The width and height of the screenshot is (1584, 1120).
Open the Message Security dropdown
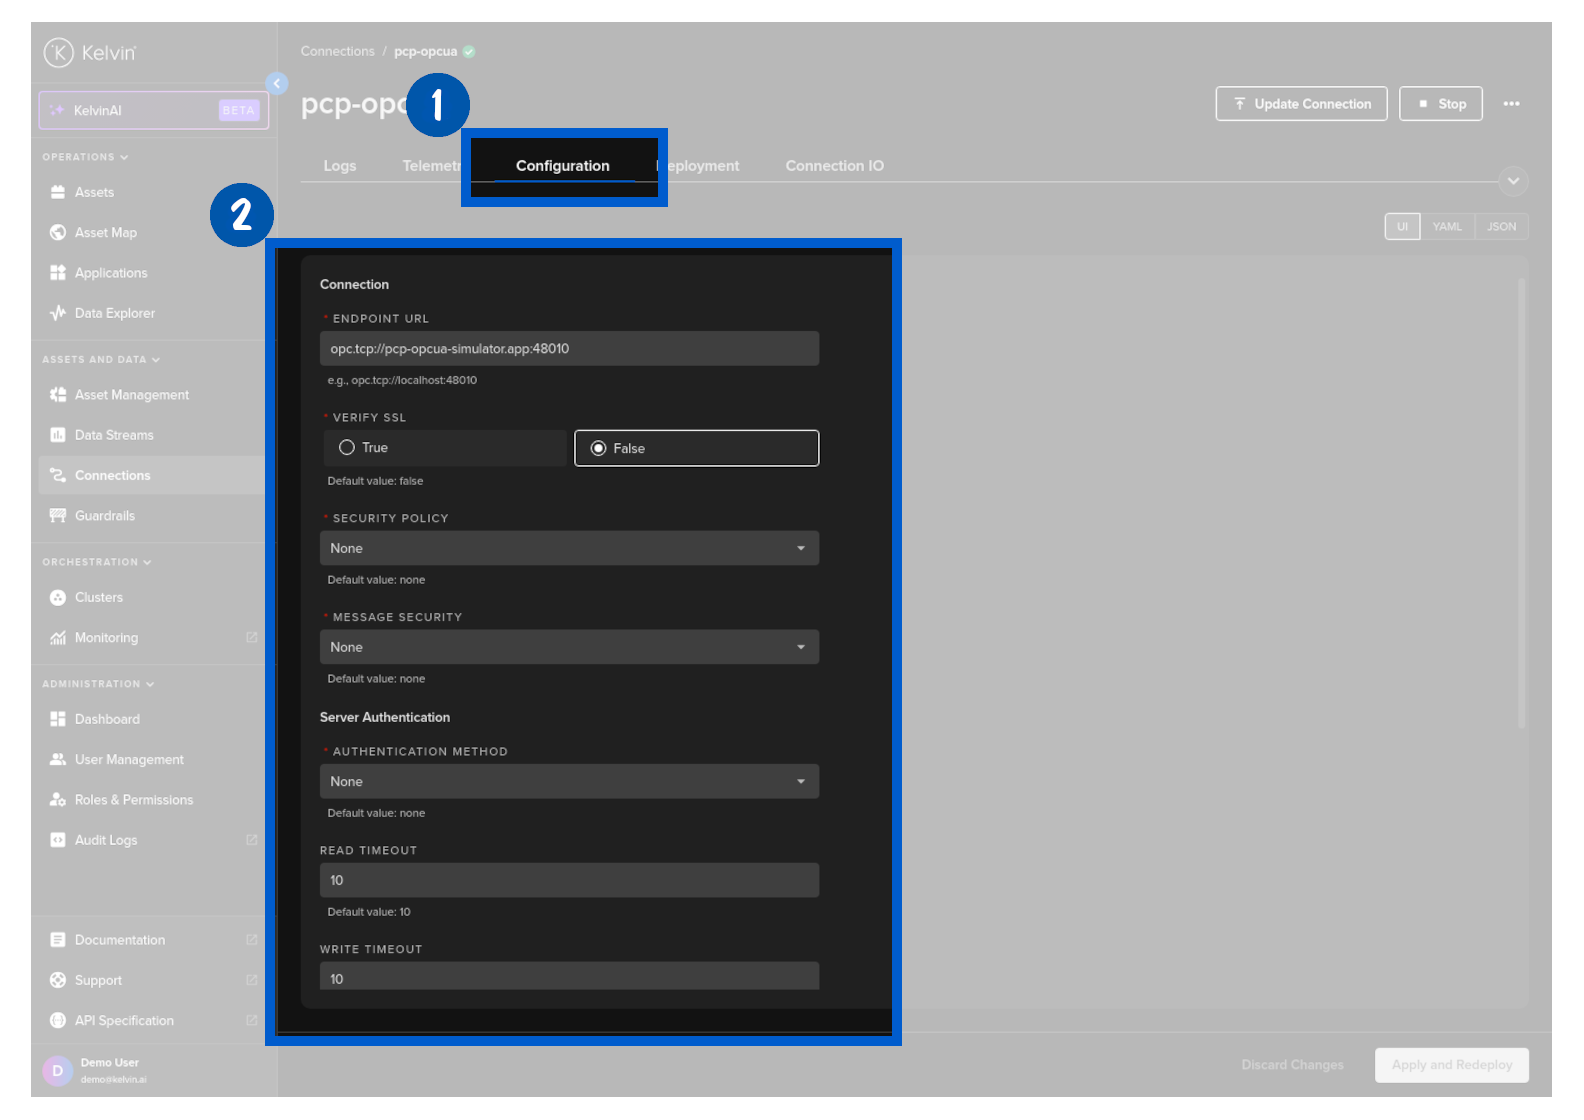(x=569, y=648)
